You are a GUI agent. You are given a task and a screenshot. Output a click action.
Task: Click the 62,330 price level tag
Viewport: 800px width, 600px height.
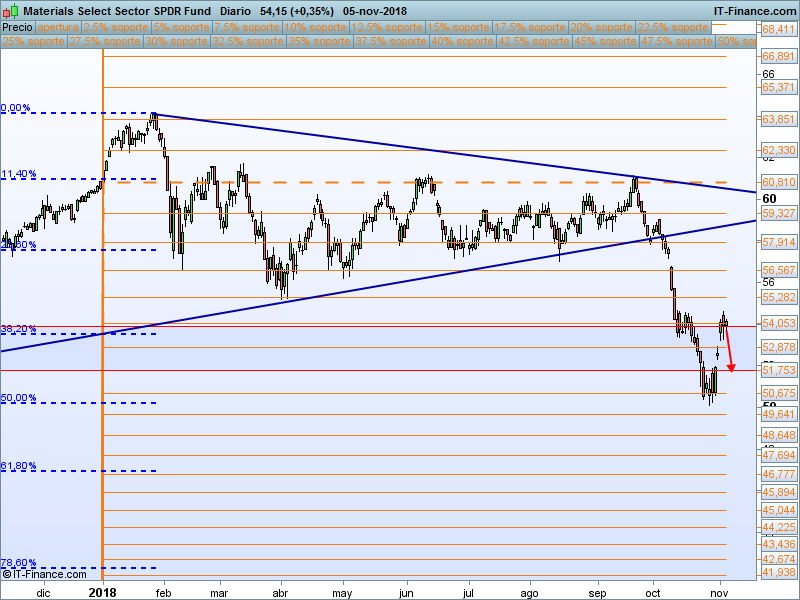tap(779, 150)
